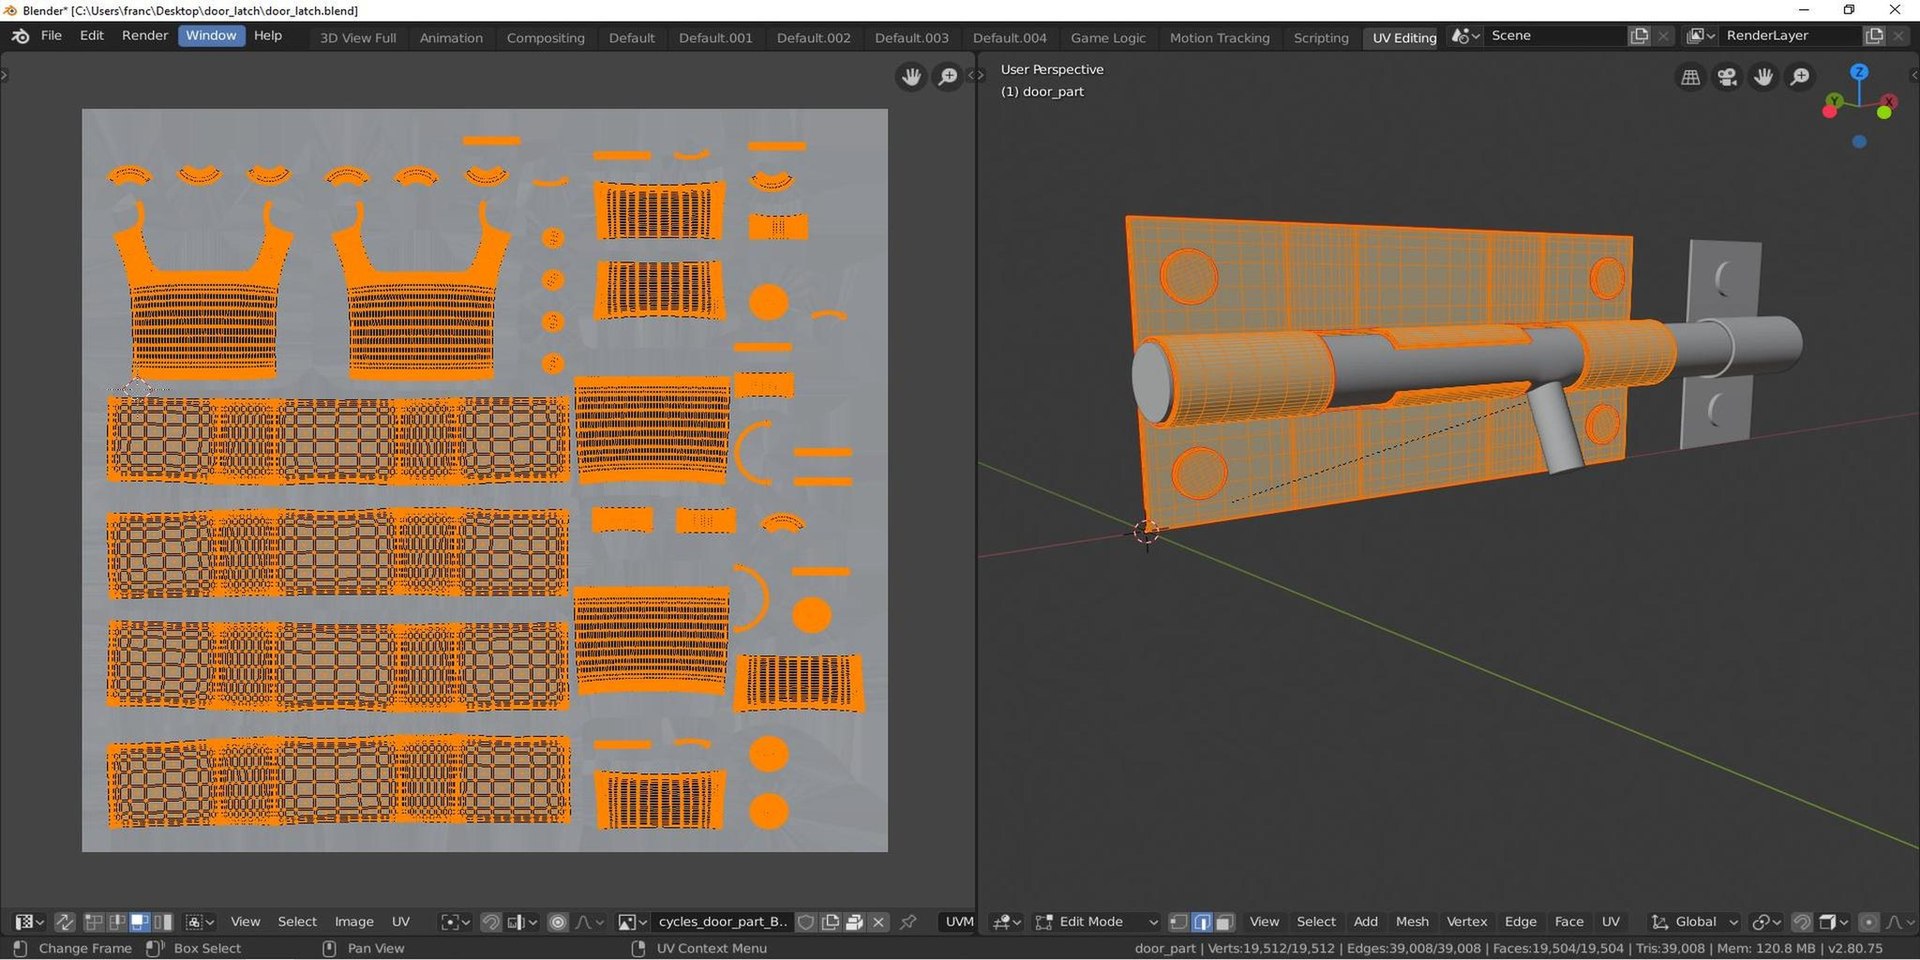Click the zoom magnifier icon in UV editor
The width and height of the screenshot is (1920, 960).
click(947, 77)
